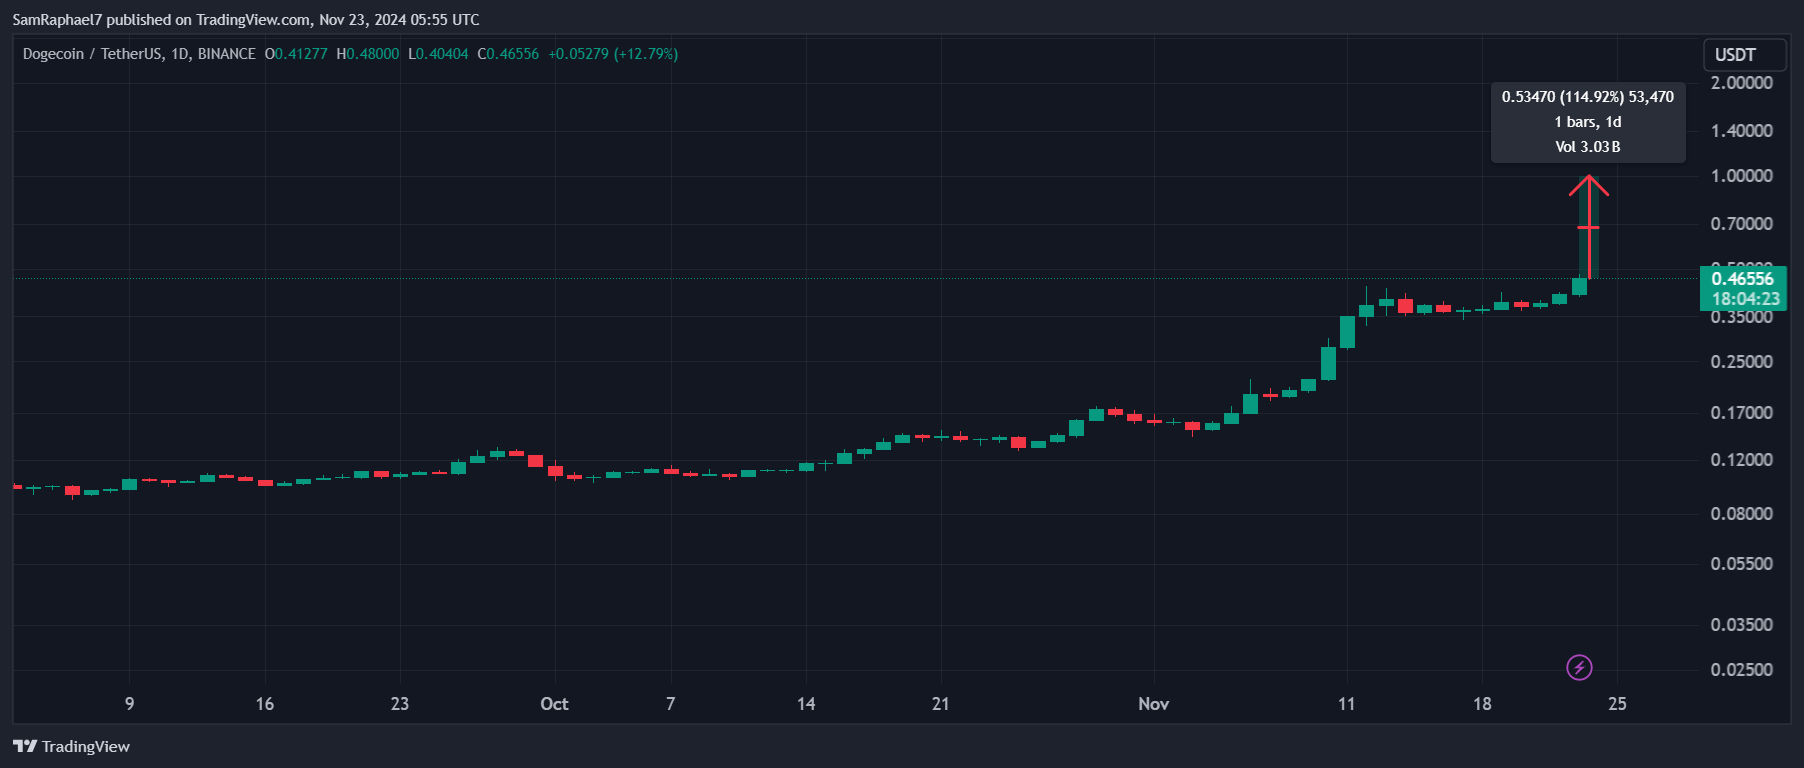Click the 'Nov' date axis label
The image size is (1804, 768).
[1153, 704]
